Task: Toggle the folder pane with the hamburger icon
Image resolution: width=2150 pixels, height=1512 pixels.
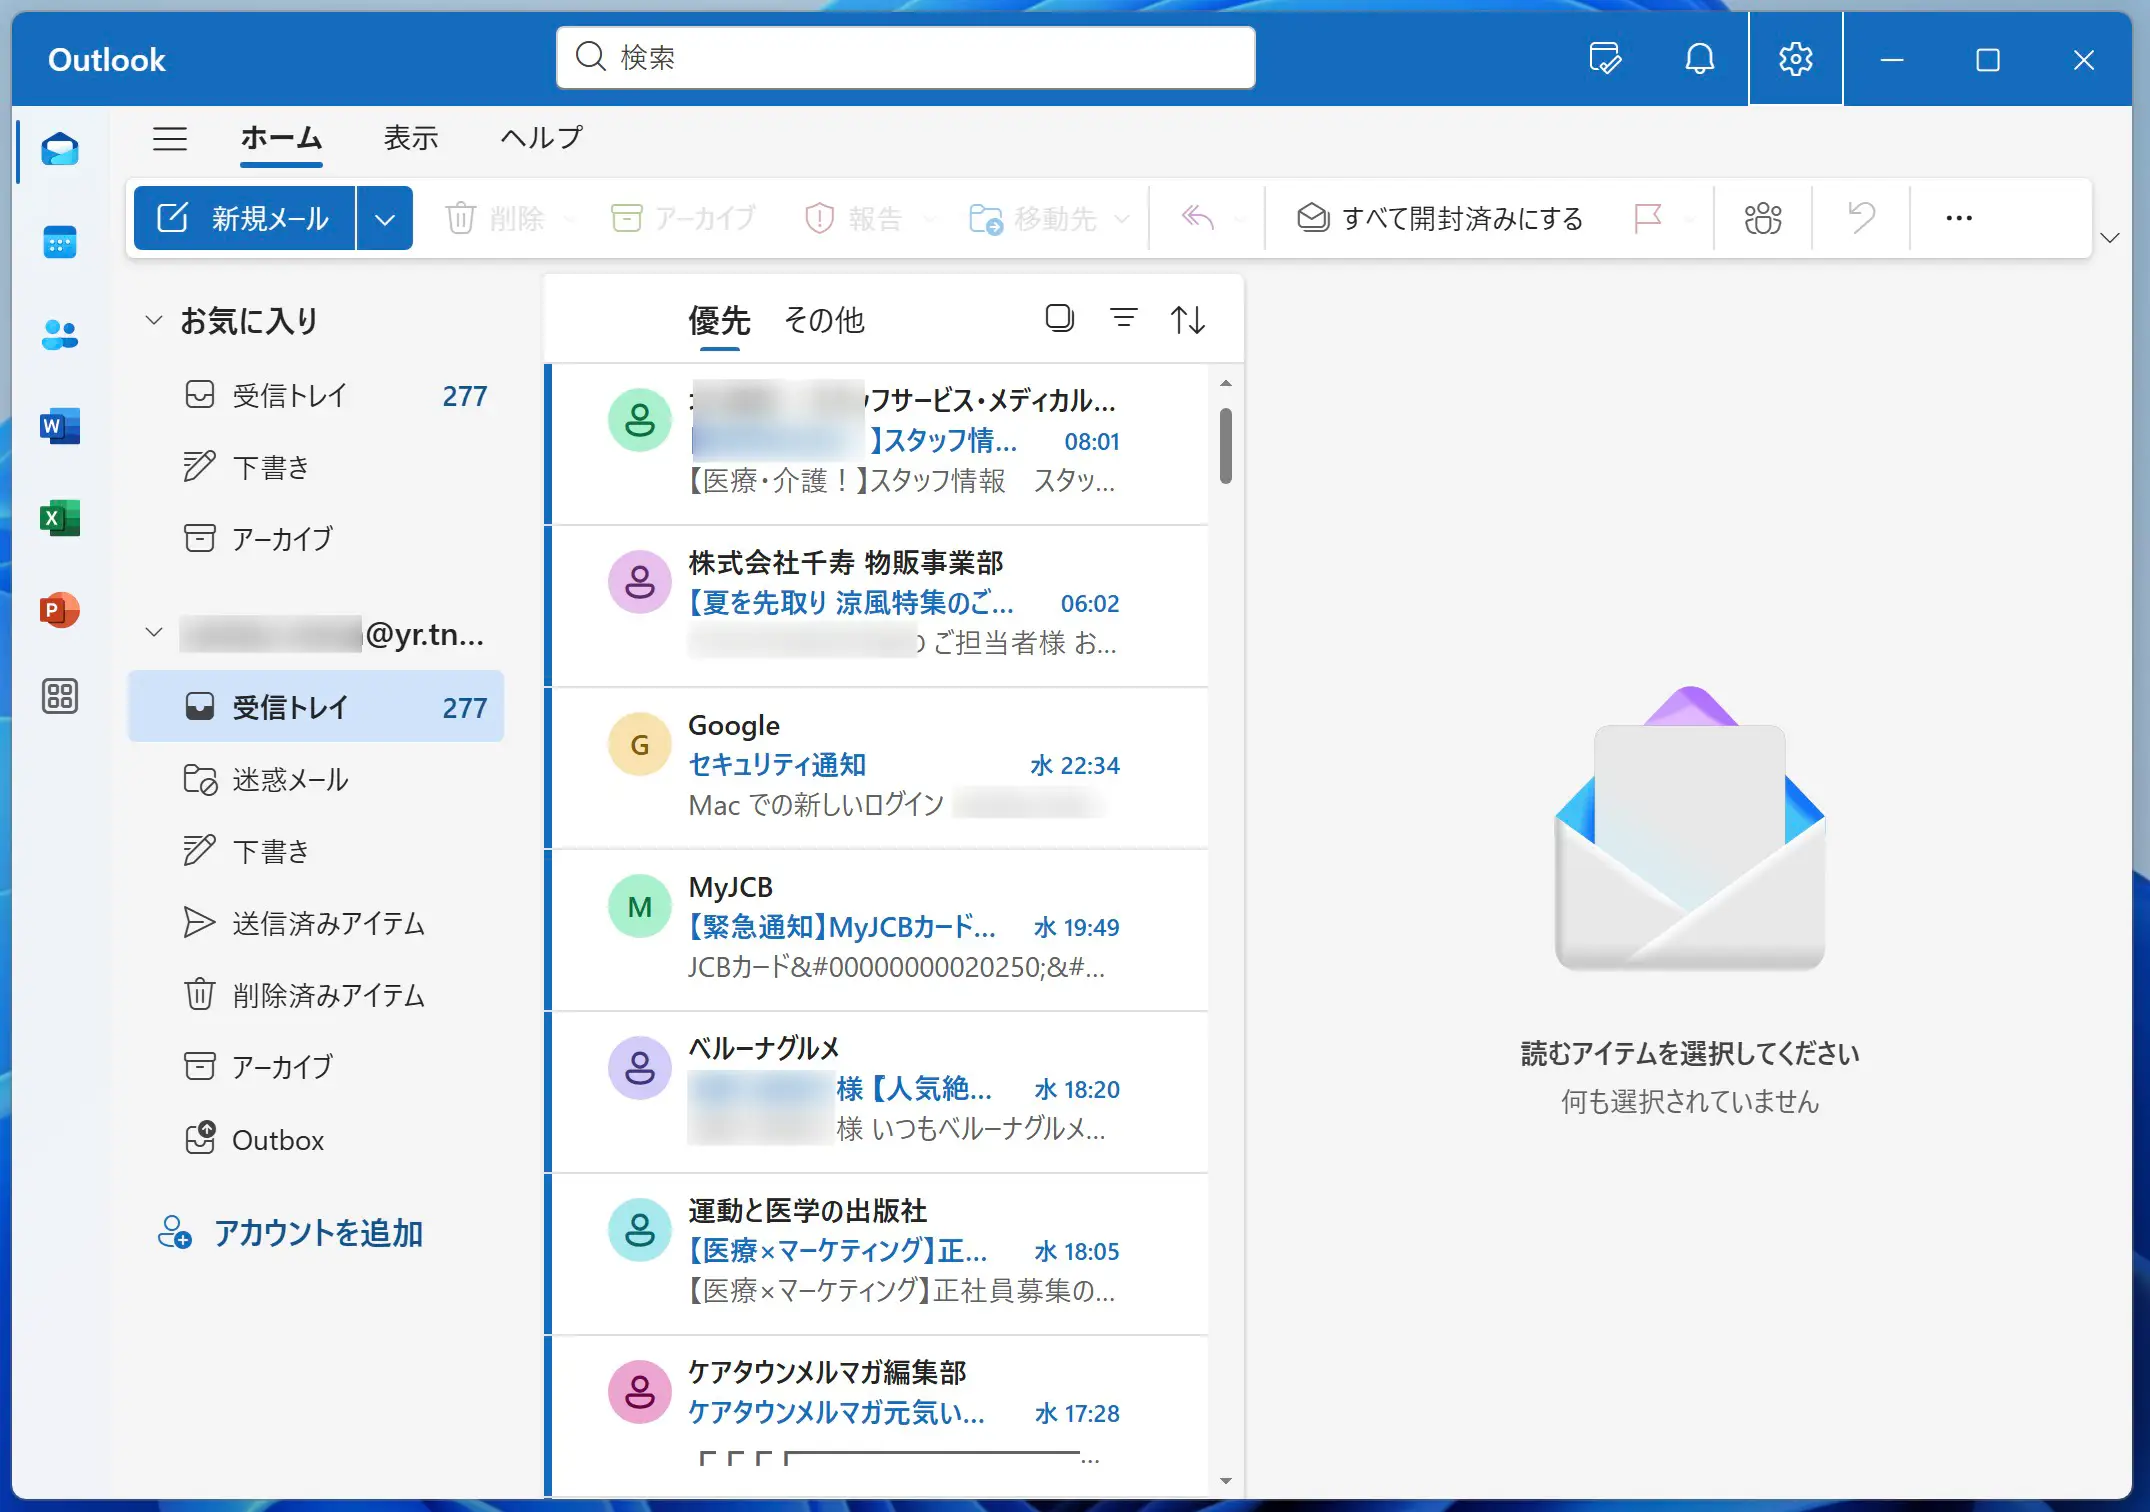Action: [x=170, y=139]
